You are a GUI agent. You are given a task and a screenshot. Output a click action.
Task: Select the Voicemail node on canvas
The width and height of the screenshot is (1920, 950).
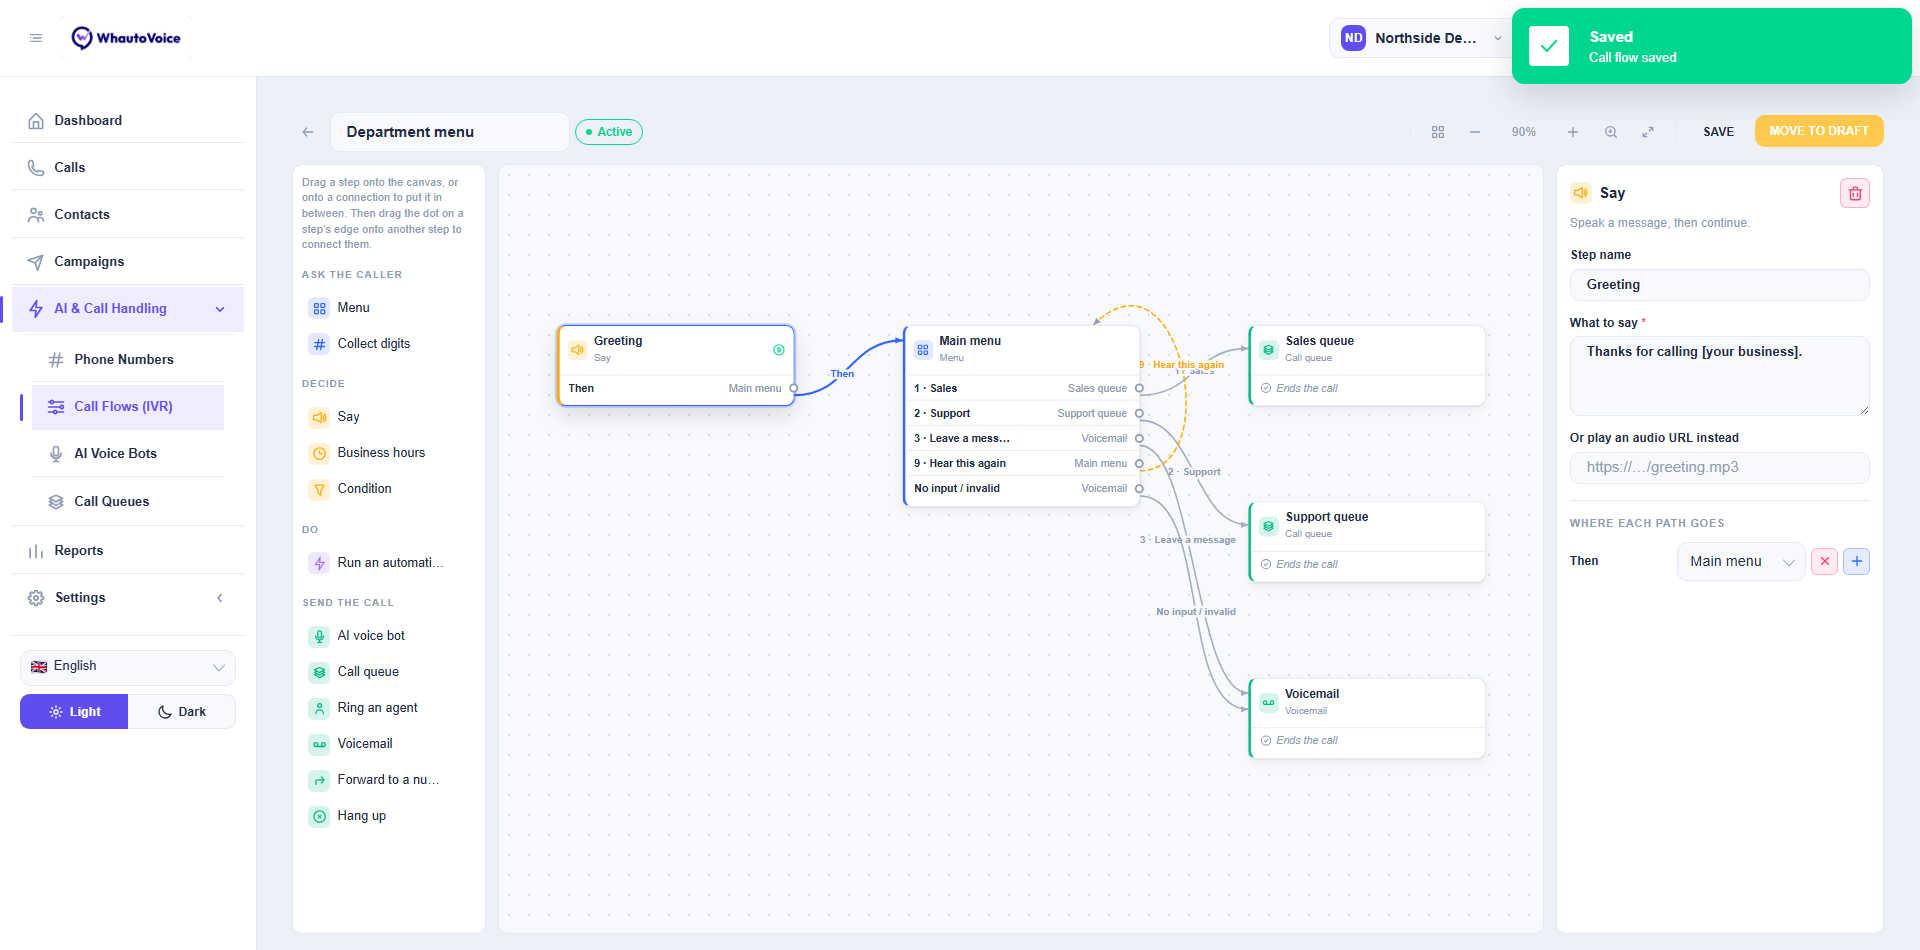[1367, 718]
